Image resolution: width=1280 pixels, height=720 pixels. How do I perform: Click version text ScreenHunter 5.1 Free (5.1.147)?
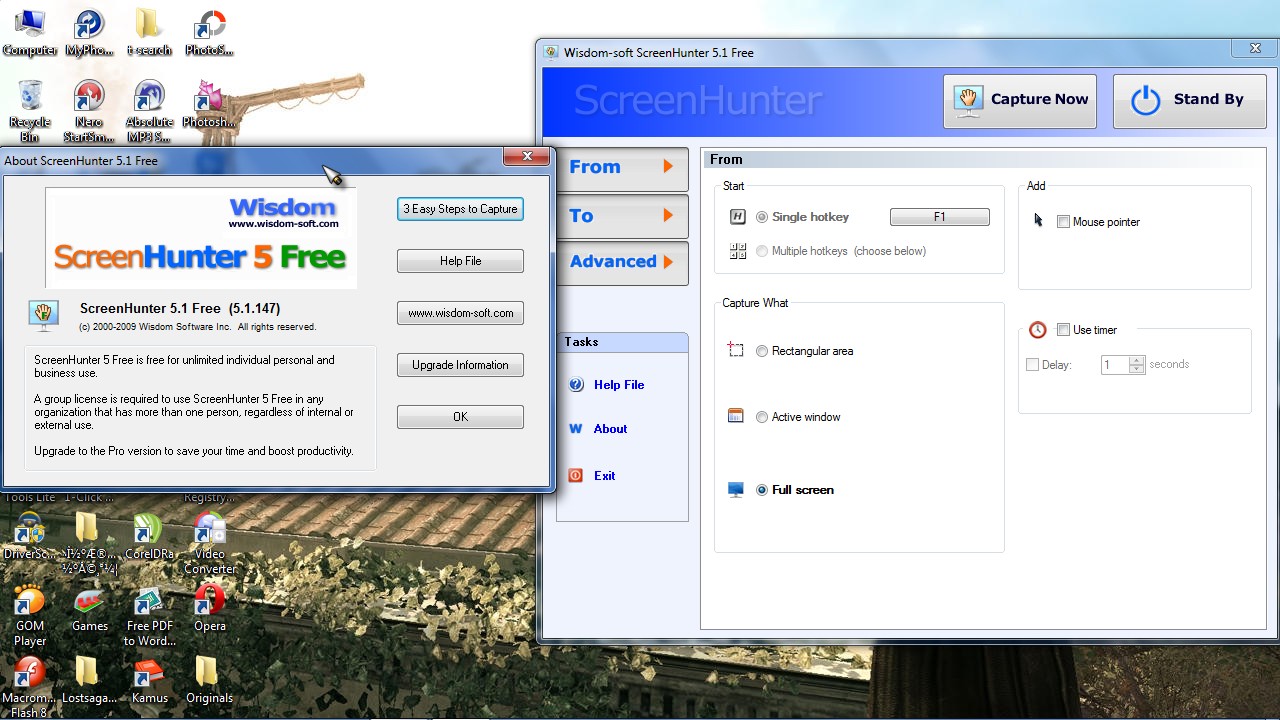(x=180, y=309)
